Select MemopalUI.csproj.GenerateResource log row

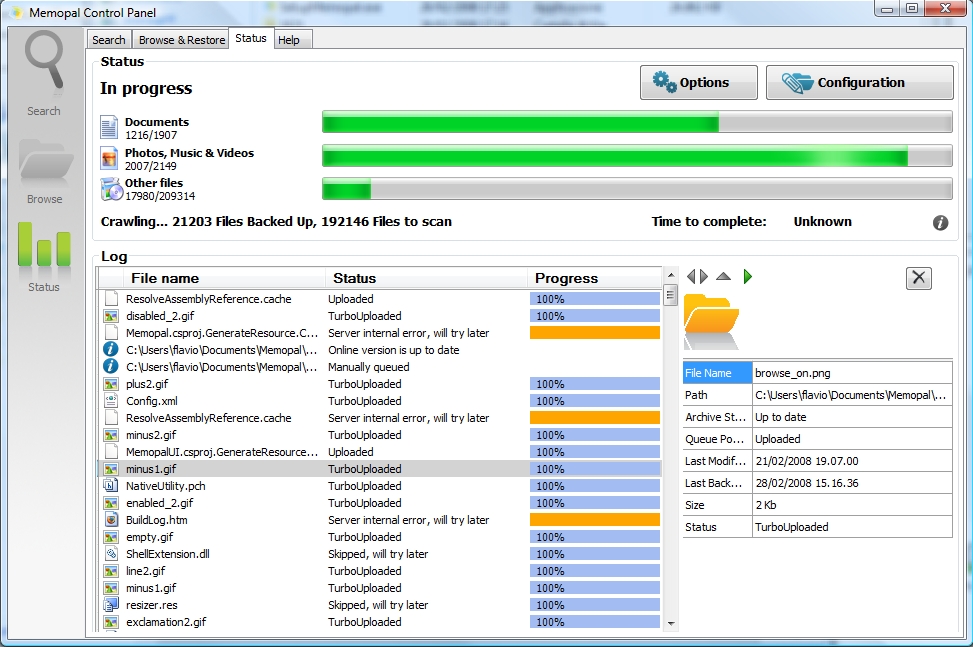point(380,452)
